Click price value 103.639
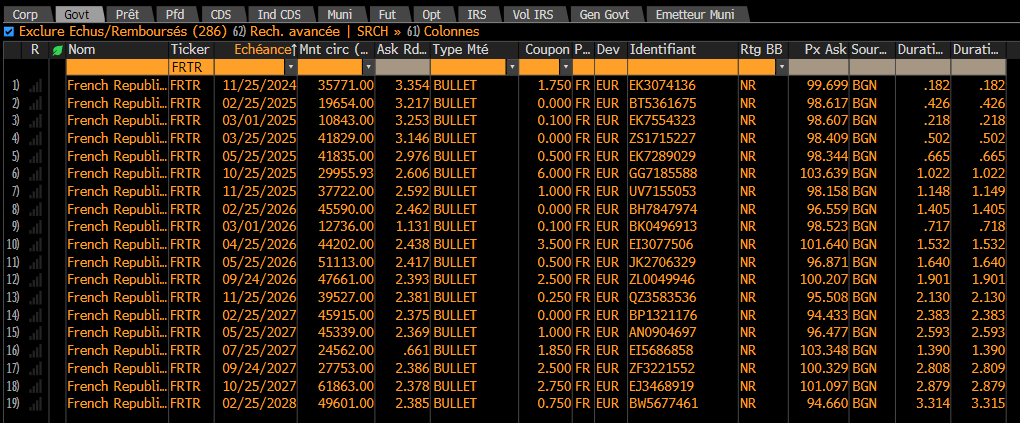This screenshot has height=423, width=1020. 826,174
